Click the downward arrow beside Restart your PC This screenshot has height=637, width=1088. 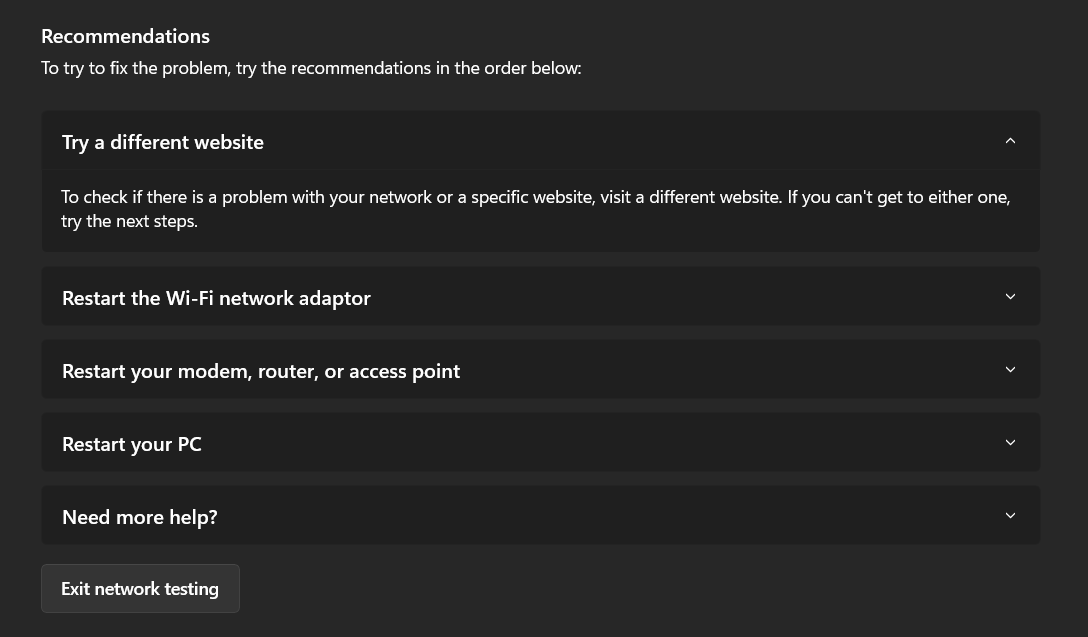point(1010,442)
